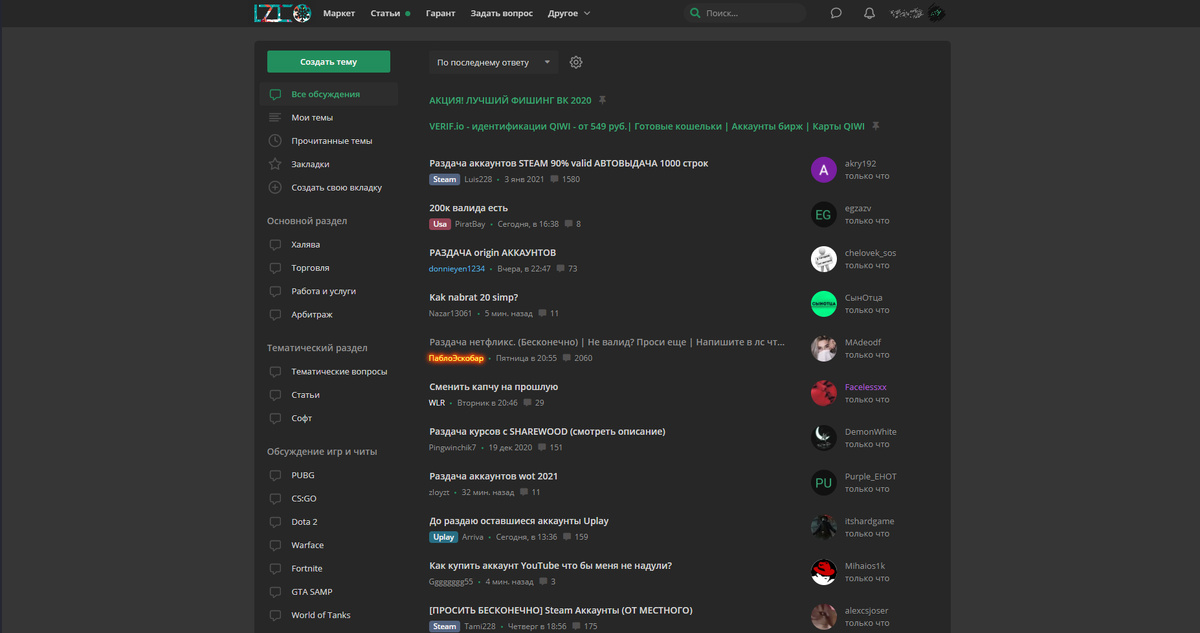Click pin icon next to VERIF.io thread
The height and width of the screenshot is (633, 1200).
[875, 126]
